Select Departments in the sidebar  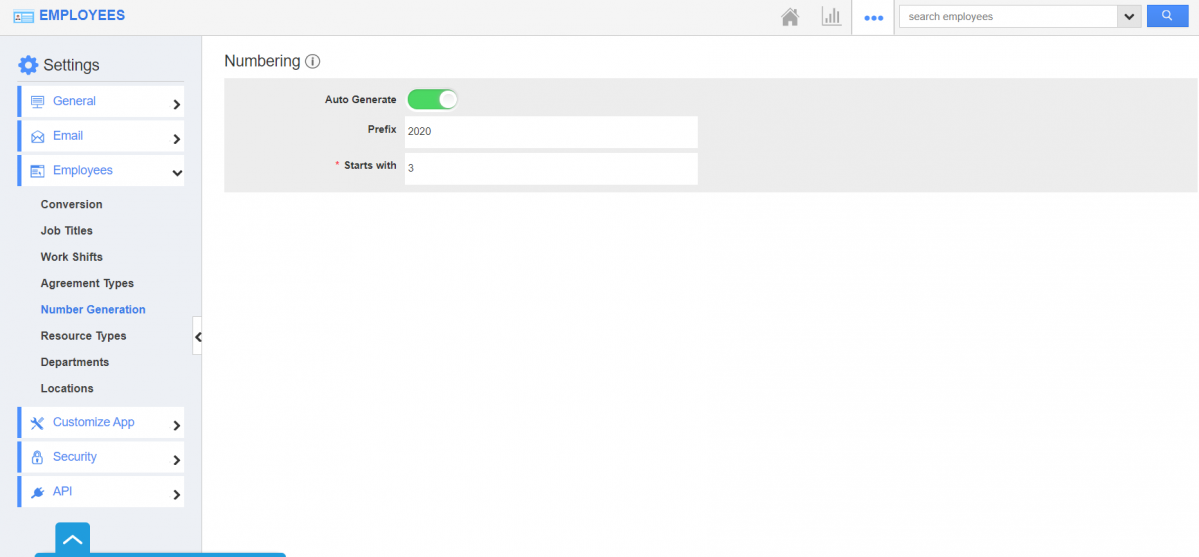(x=75, y=362)
